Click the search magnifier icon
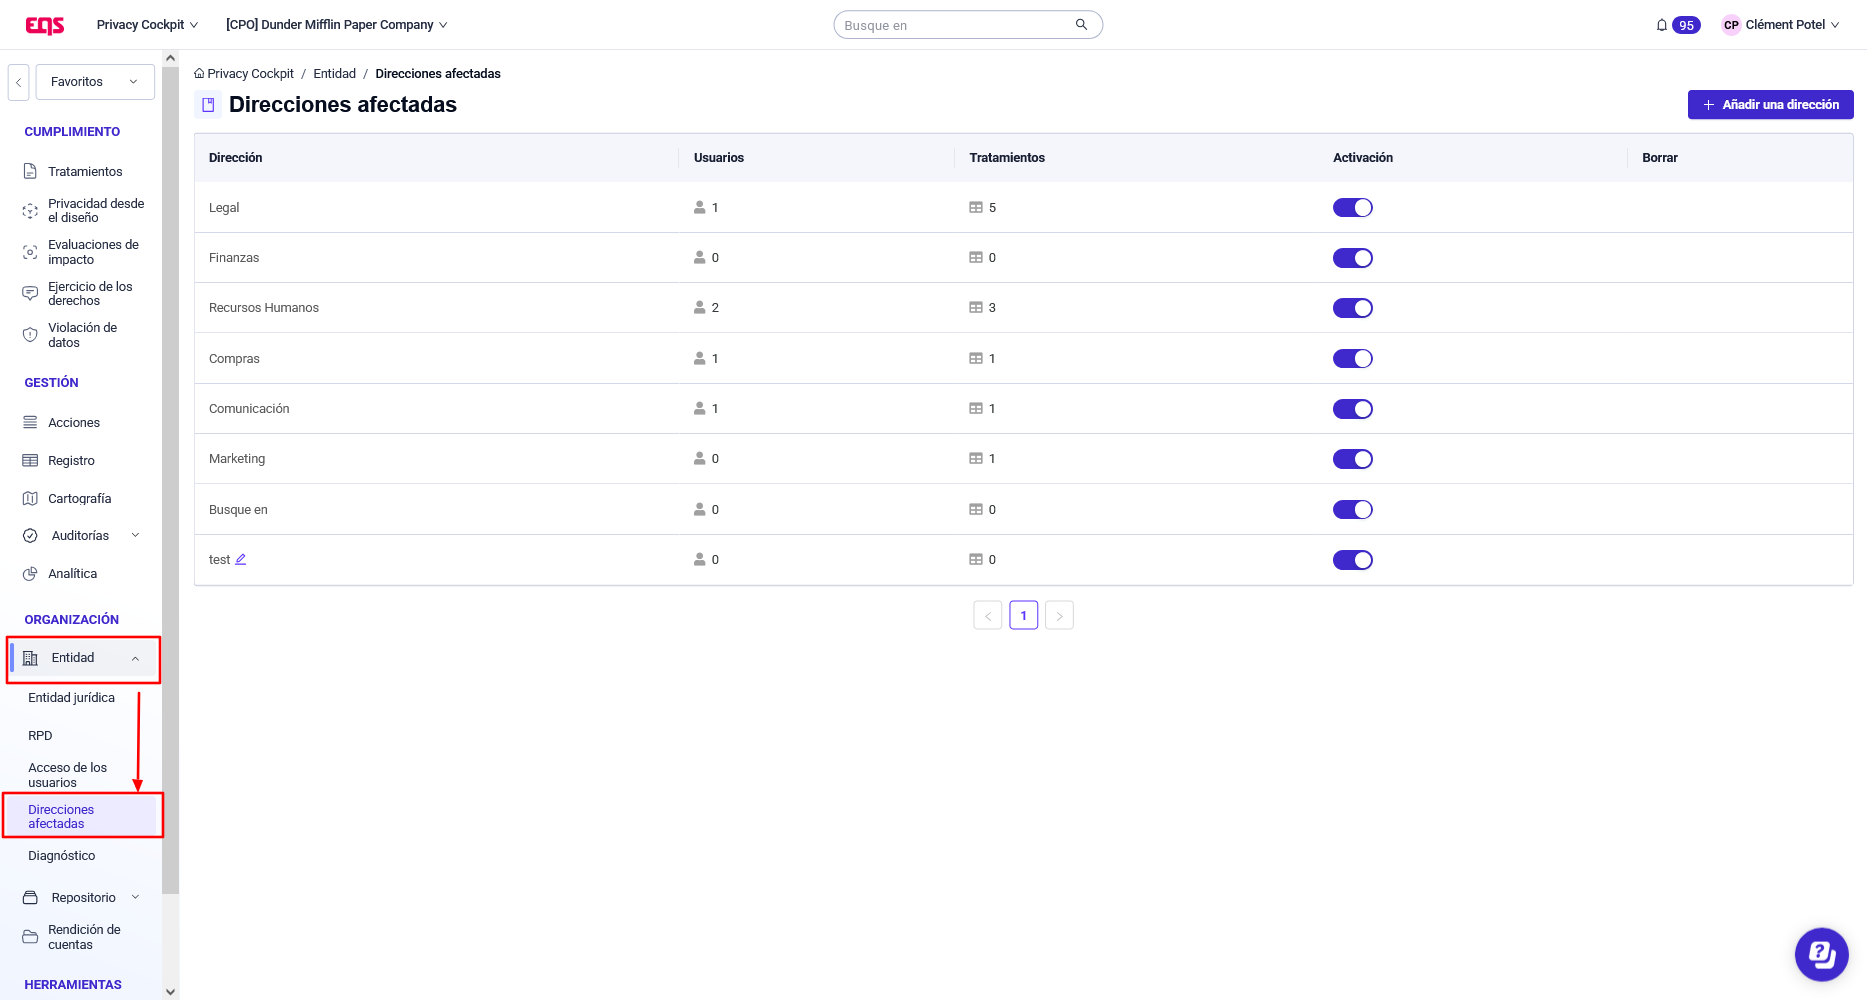Viewport: 1867px width, 1000px height. 1081,25
